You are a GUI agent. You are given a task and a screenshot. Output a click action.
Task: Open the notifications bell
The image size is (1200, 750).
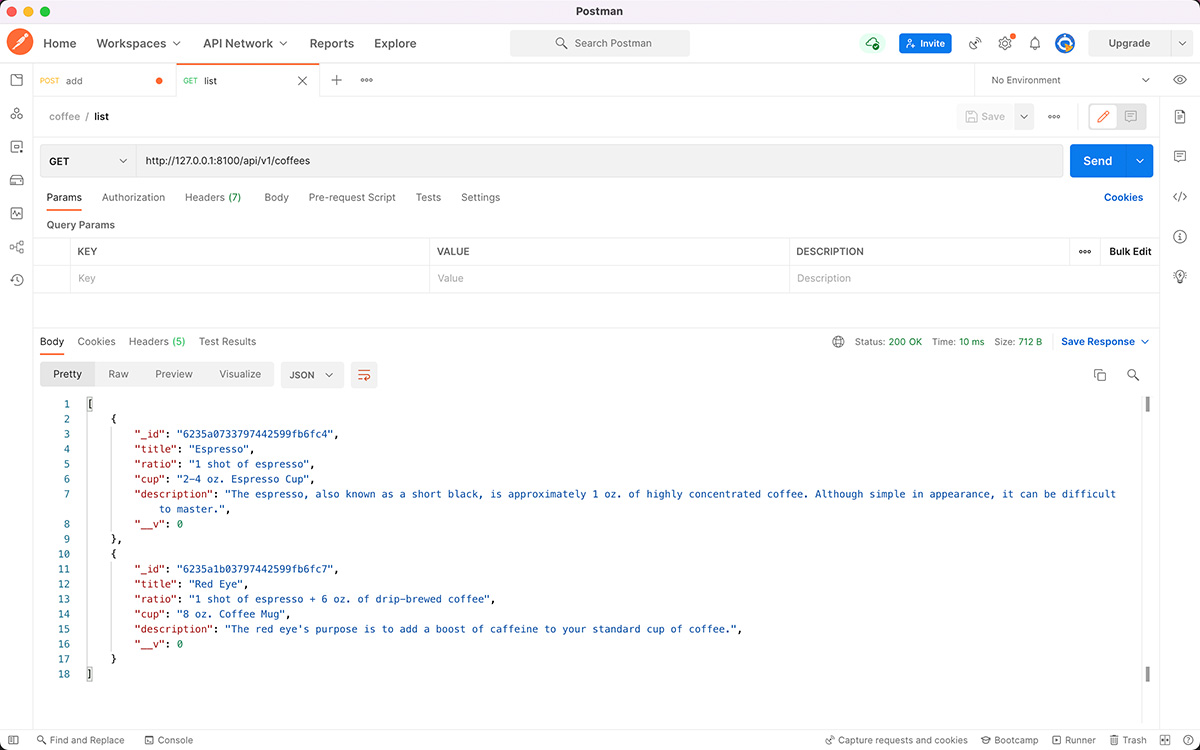1035,43
